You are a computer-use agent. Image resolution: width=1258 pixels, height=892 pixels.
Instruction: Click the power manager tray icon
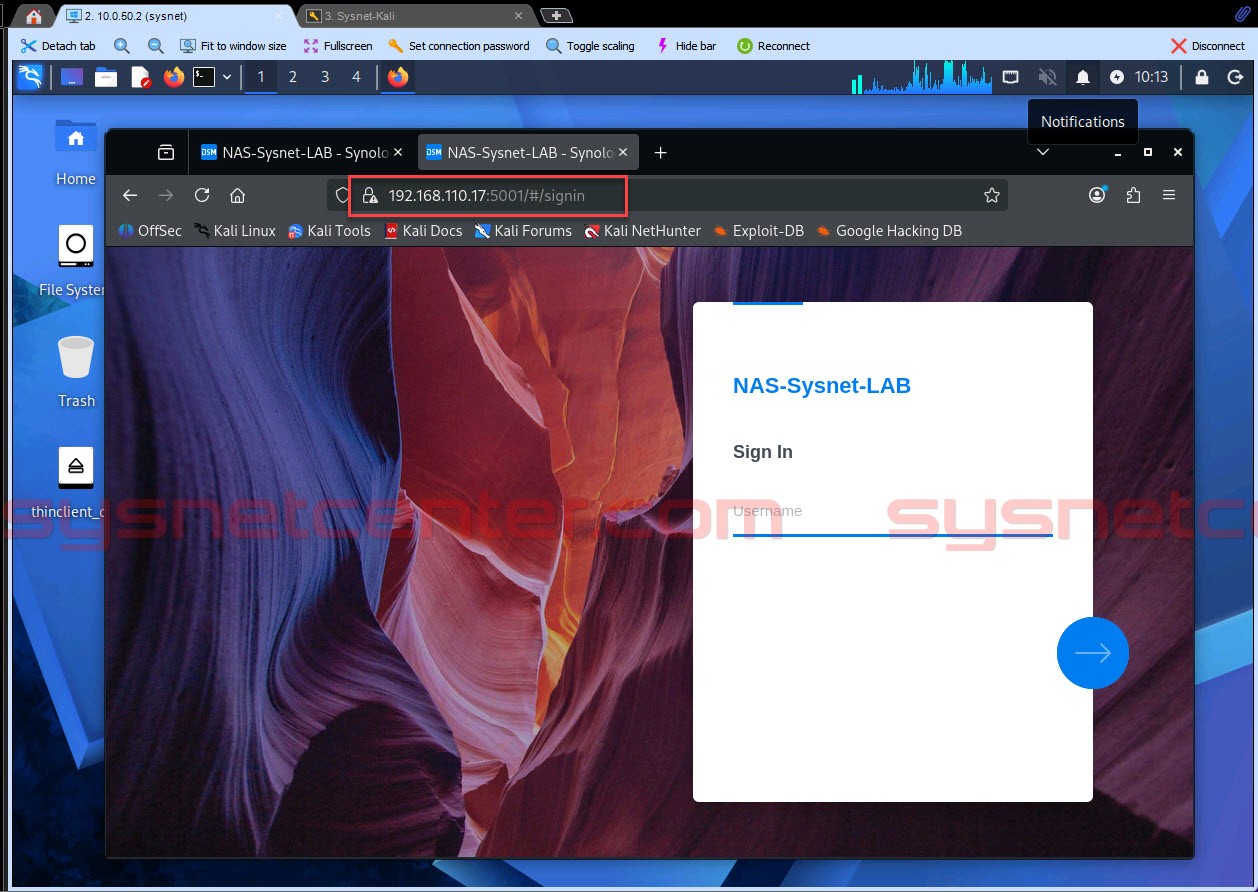tap(1117, 77)
